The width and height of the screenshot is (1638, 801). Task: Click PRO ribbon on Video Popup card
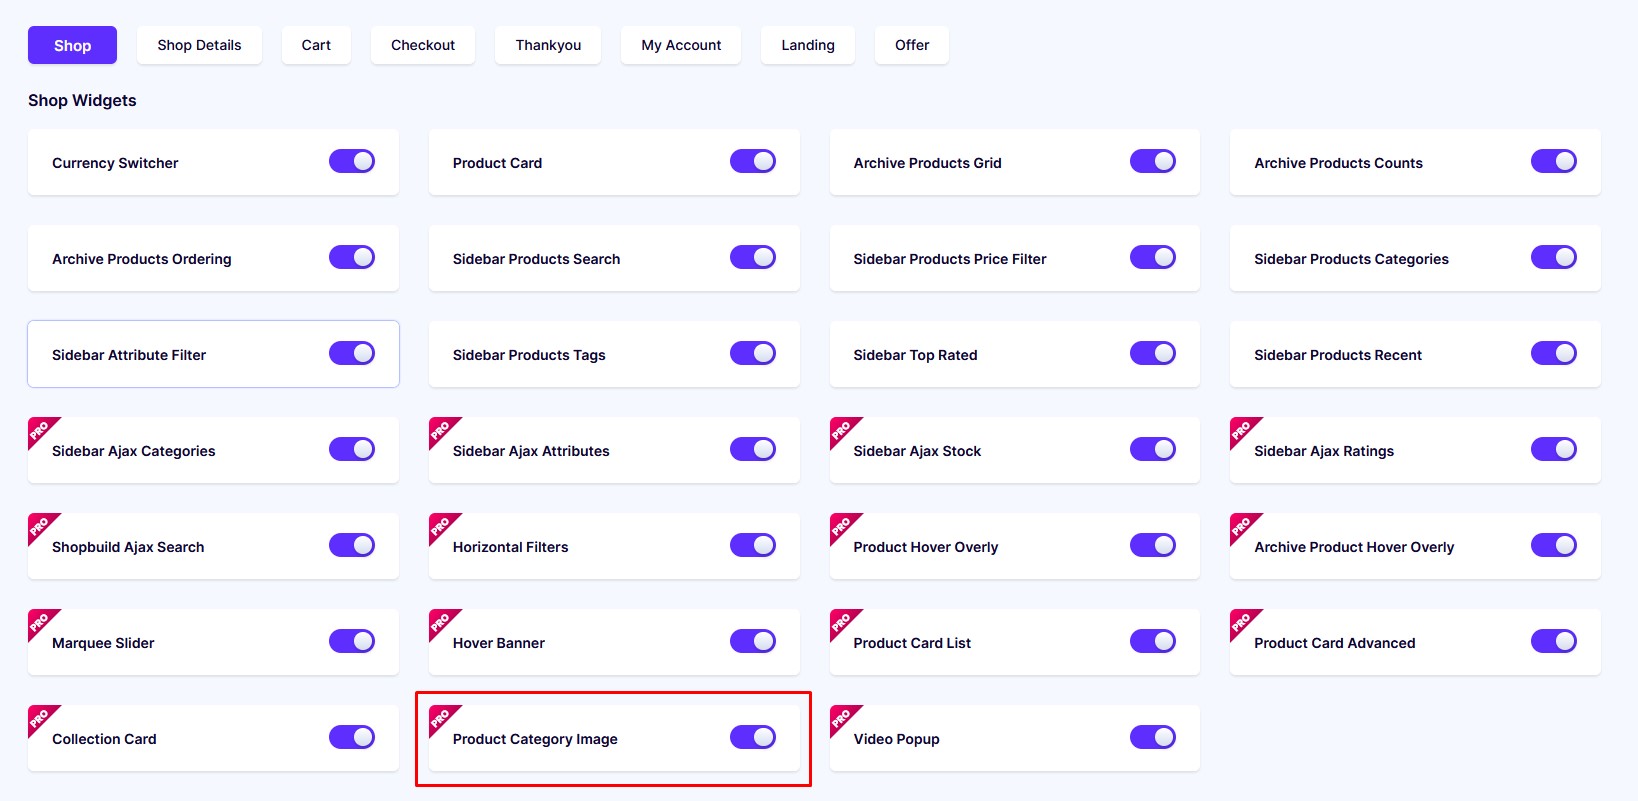click(x=842, y=718)
